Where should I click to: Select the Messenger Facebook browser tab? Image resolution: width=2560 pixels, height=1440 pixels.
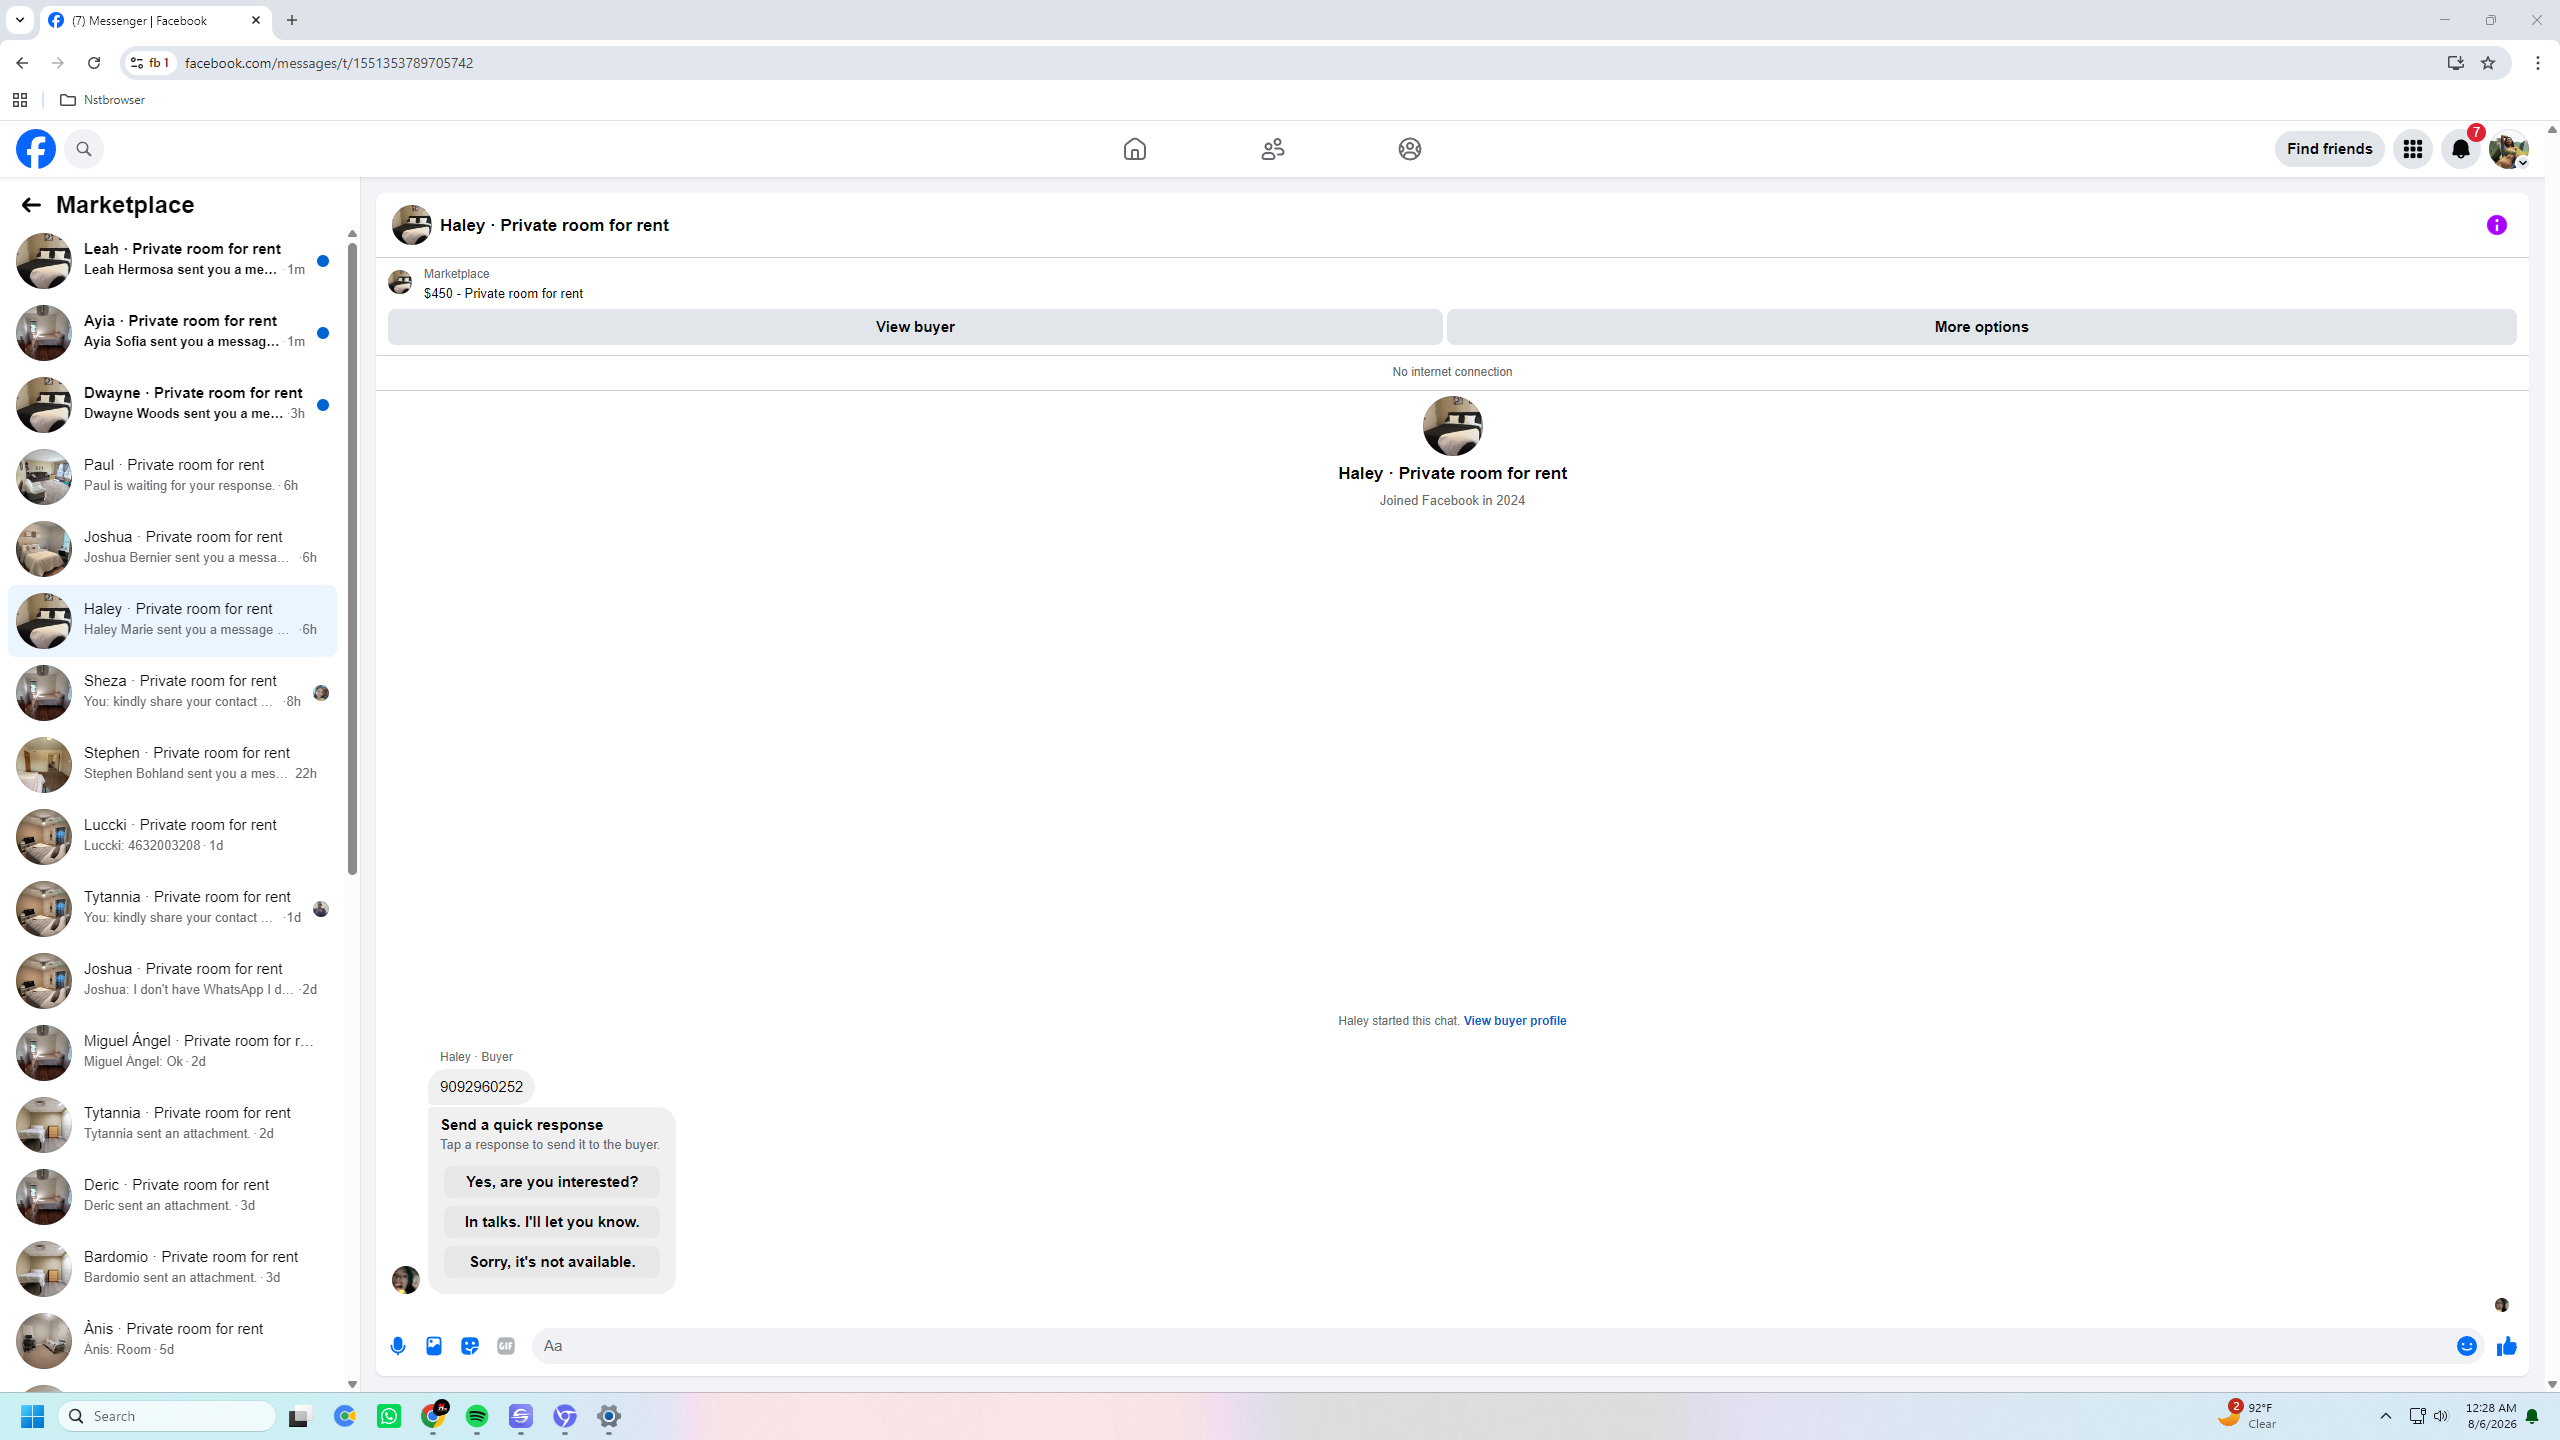tap(155, 20)
